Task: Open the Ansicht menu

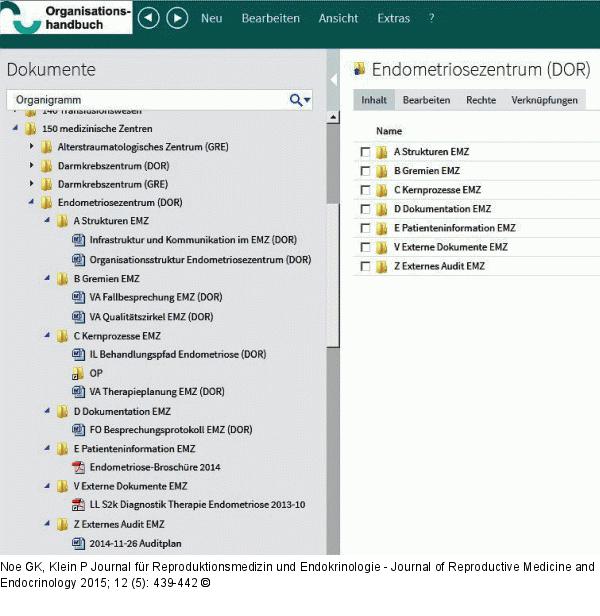Action: coord(338,18)
